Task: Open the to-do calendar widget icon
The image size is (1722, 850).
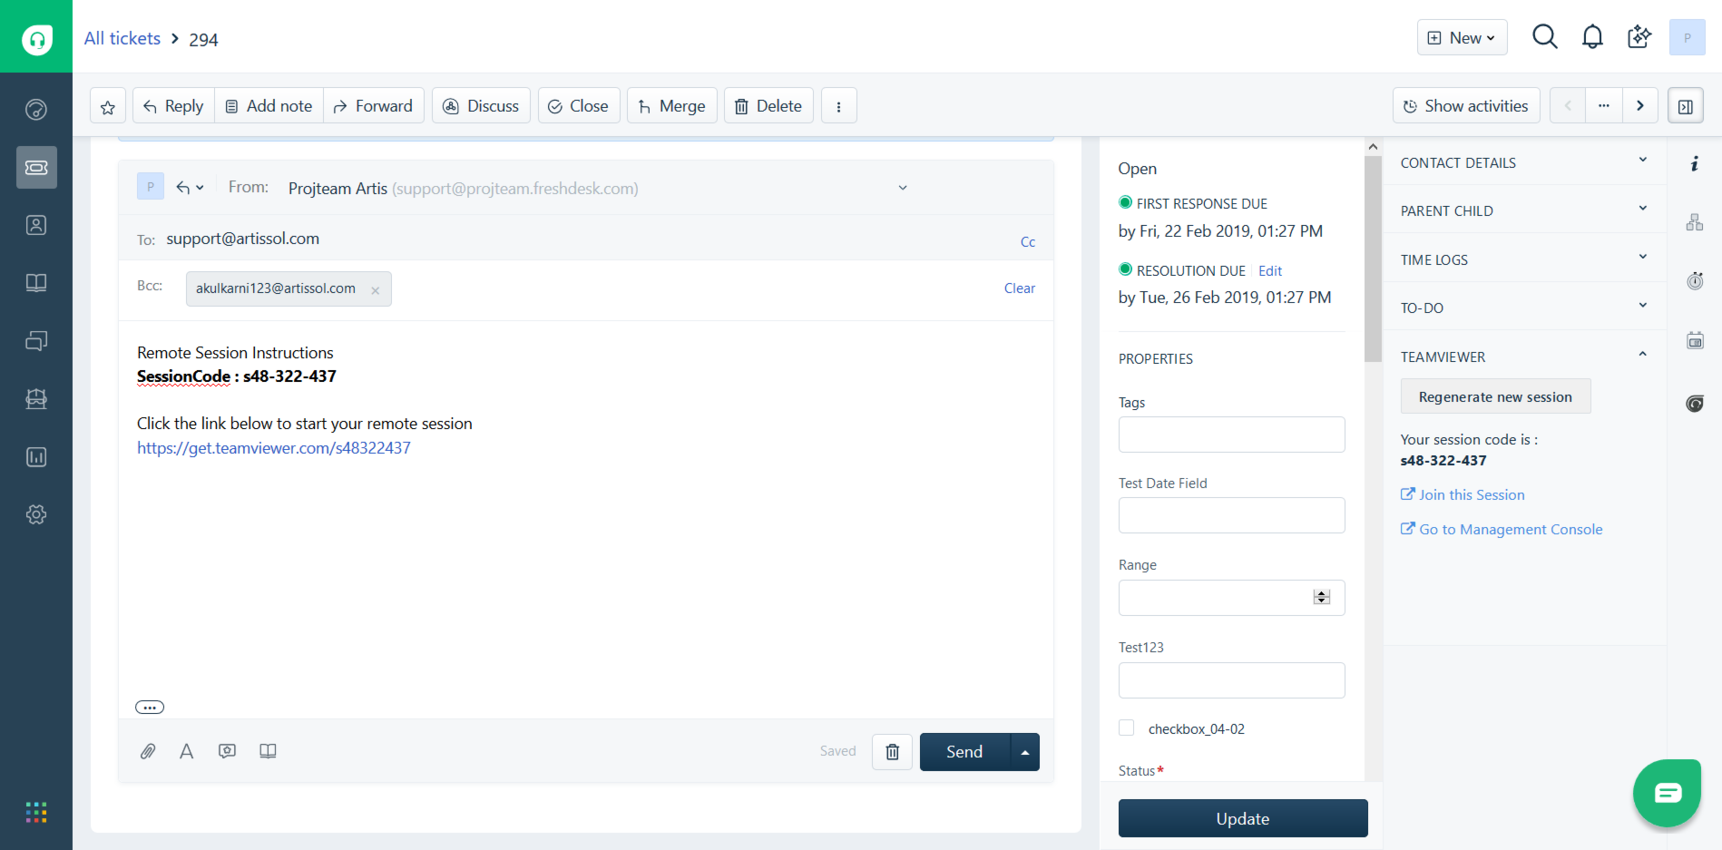Action: [1695, 341]
